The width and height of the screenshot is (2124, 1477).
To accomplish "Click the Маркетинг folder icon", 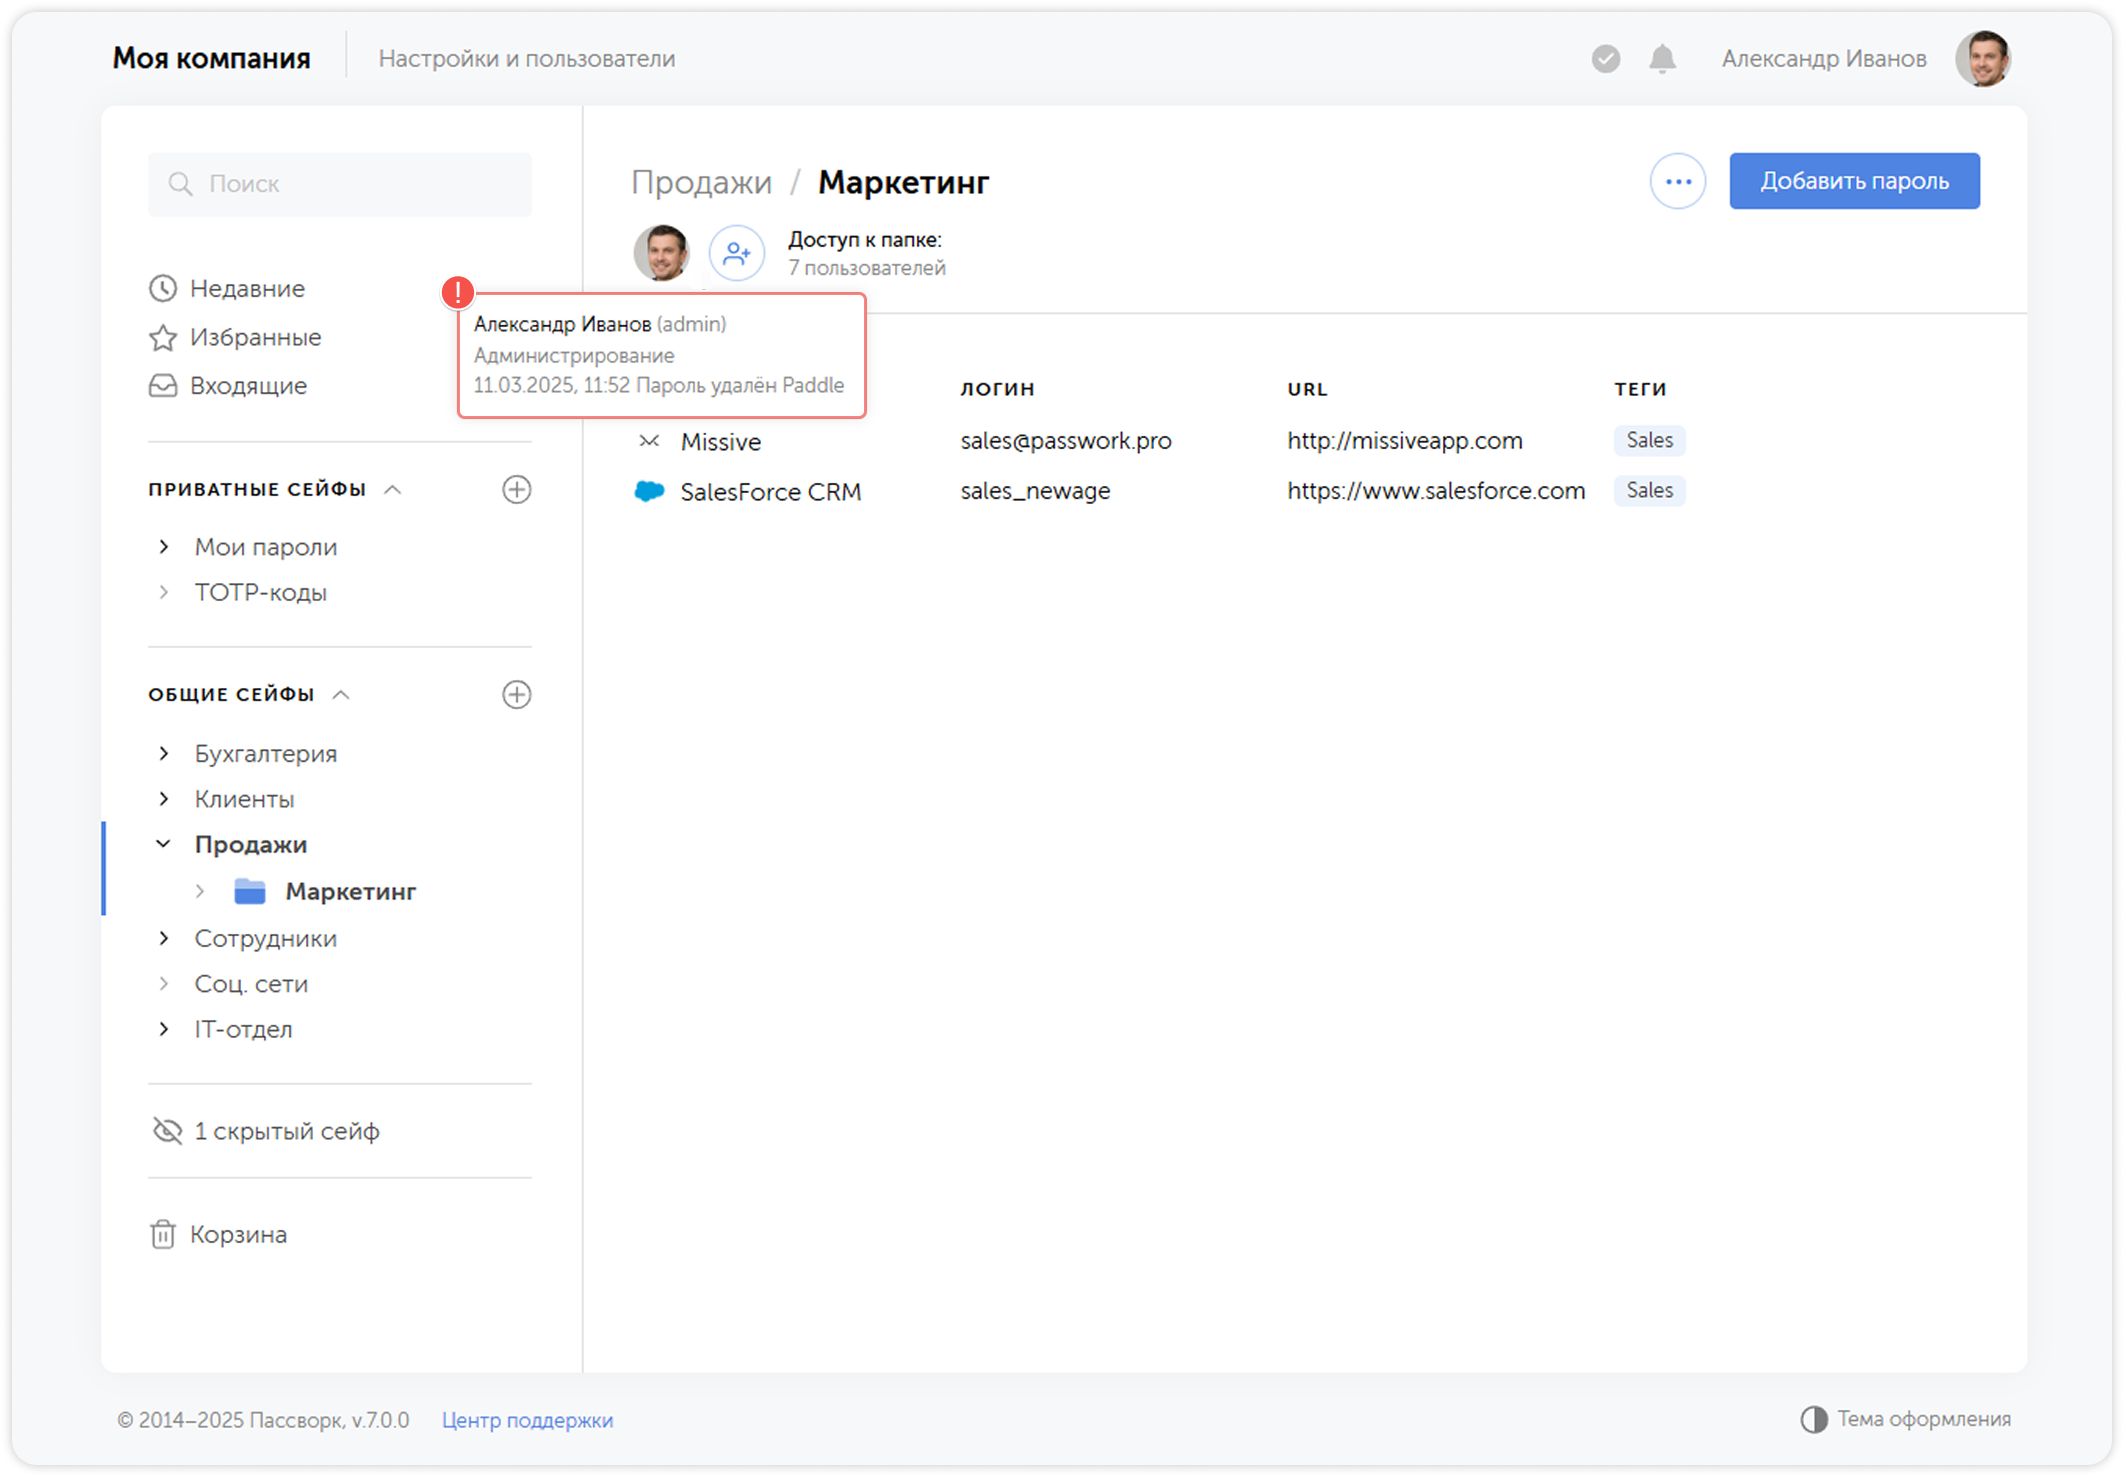I will [x=250, y=891].
